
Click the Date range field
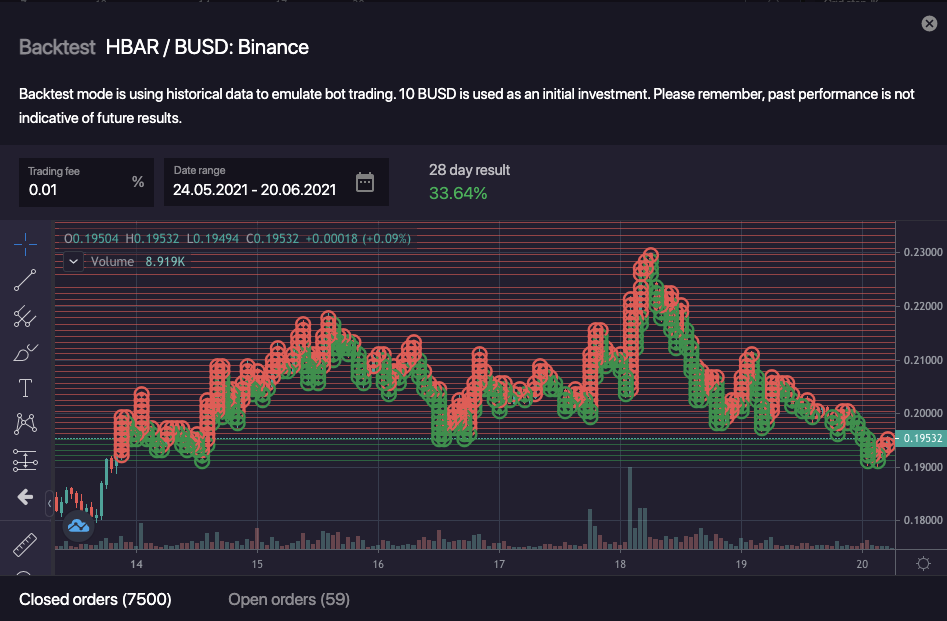254,189
